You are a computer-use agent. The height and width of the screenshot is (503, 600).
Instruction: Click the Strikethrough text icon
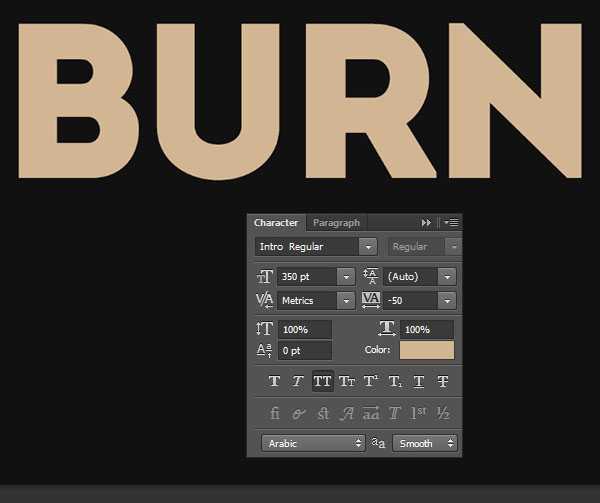click(x=443, y=381)
